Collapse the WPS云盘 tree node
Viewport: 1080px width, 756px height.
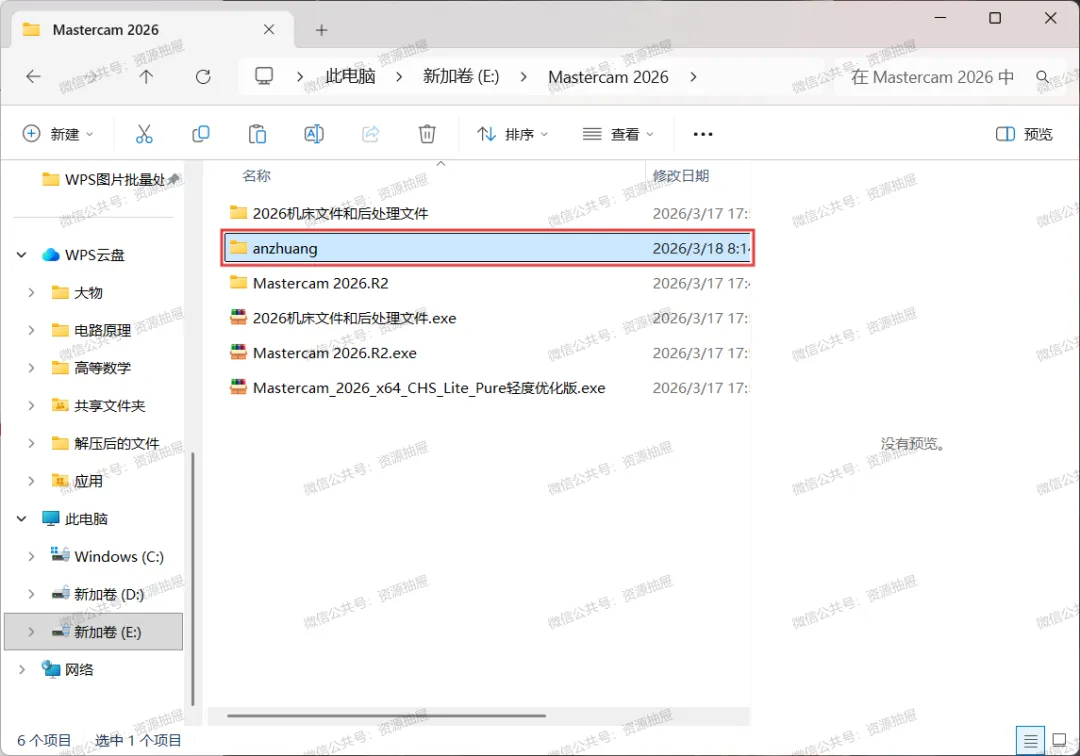(21, 255)
